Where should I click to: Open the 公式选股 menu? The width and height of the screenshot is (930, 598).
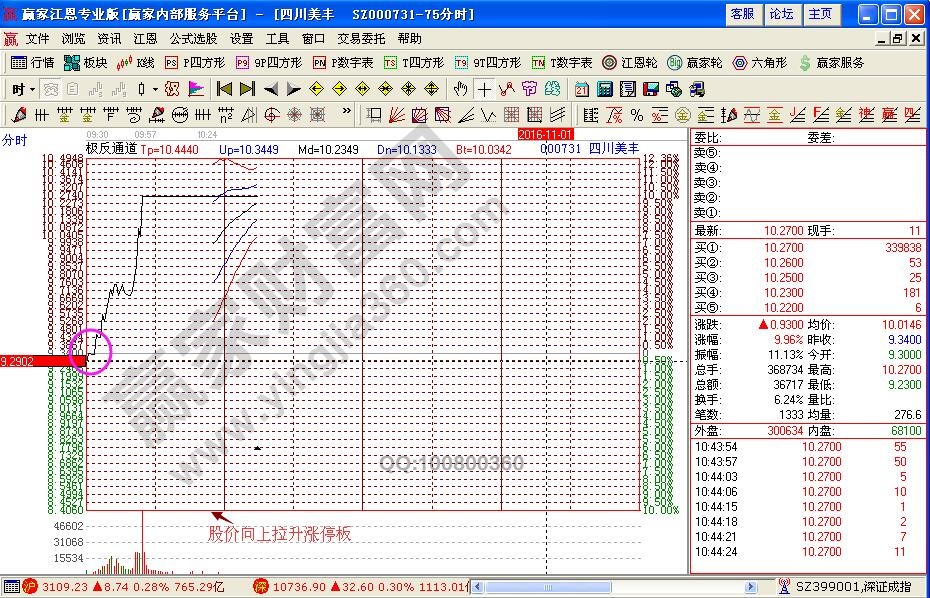[192, 38]
